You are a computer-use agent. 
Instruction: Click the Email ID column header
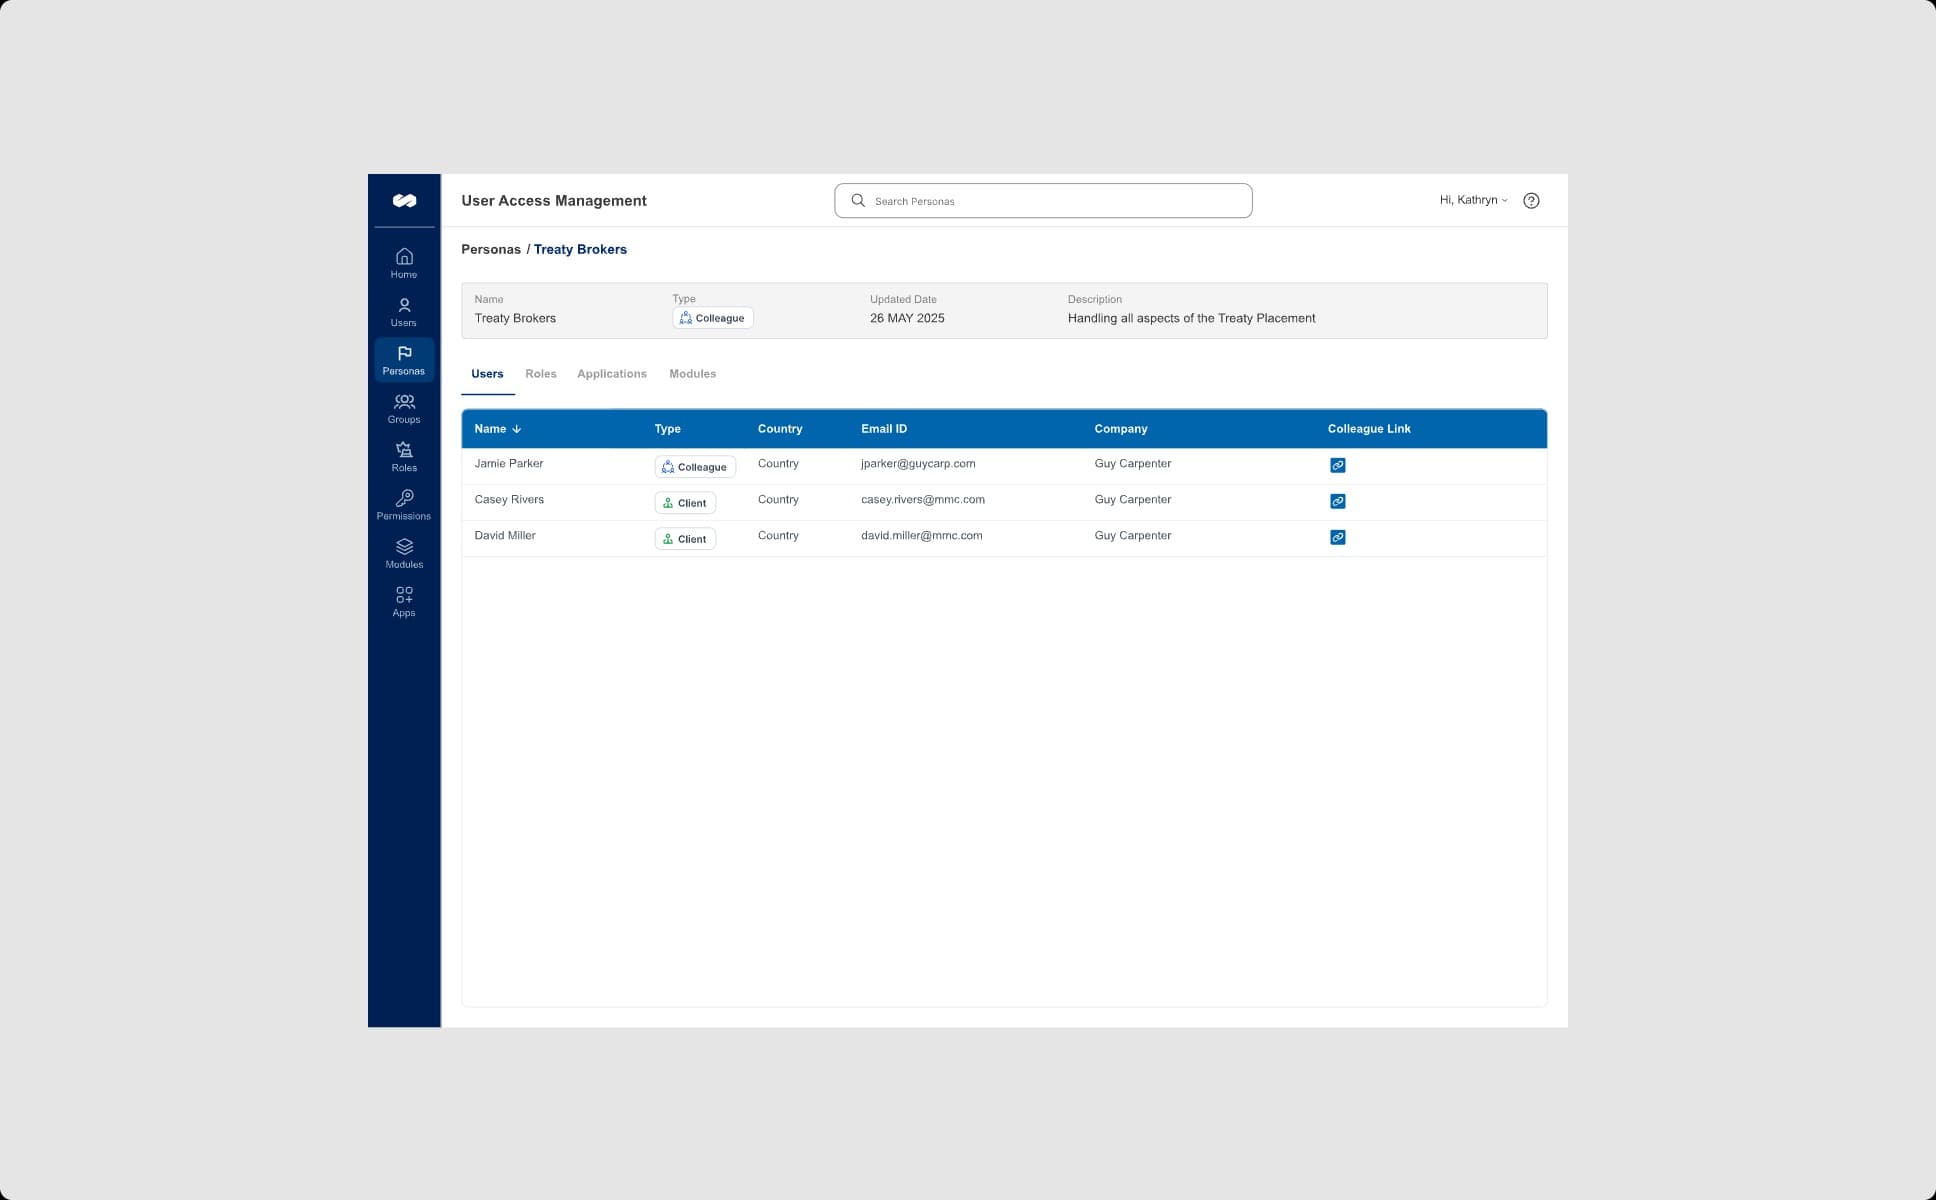884,429
